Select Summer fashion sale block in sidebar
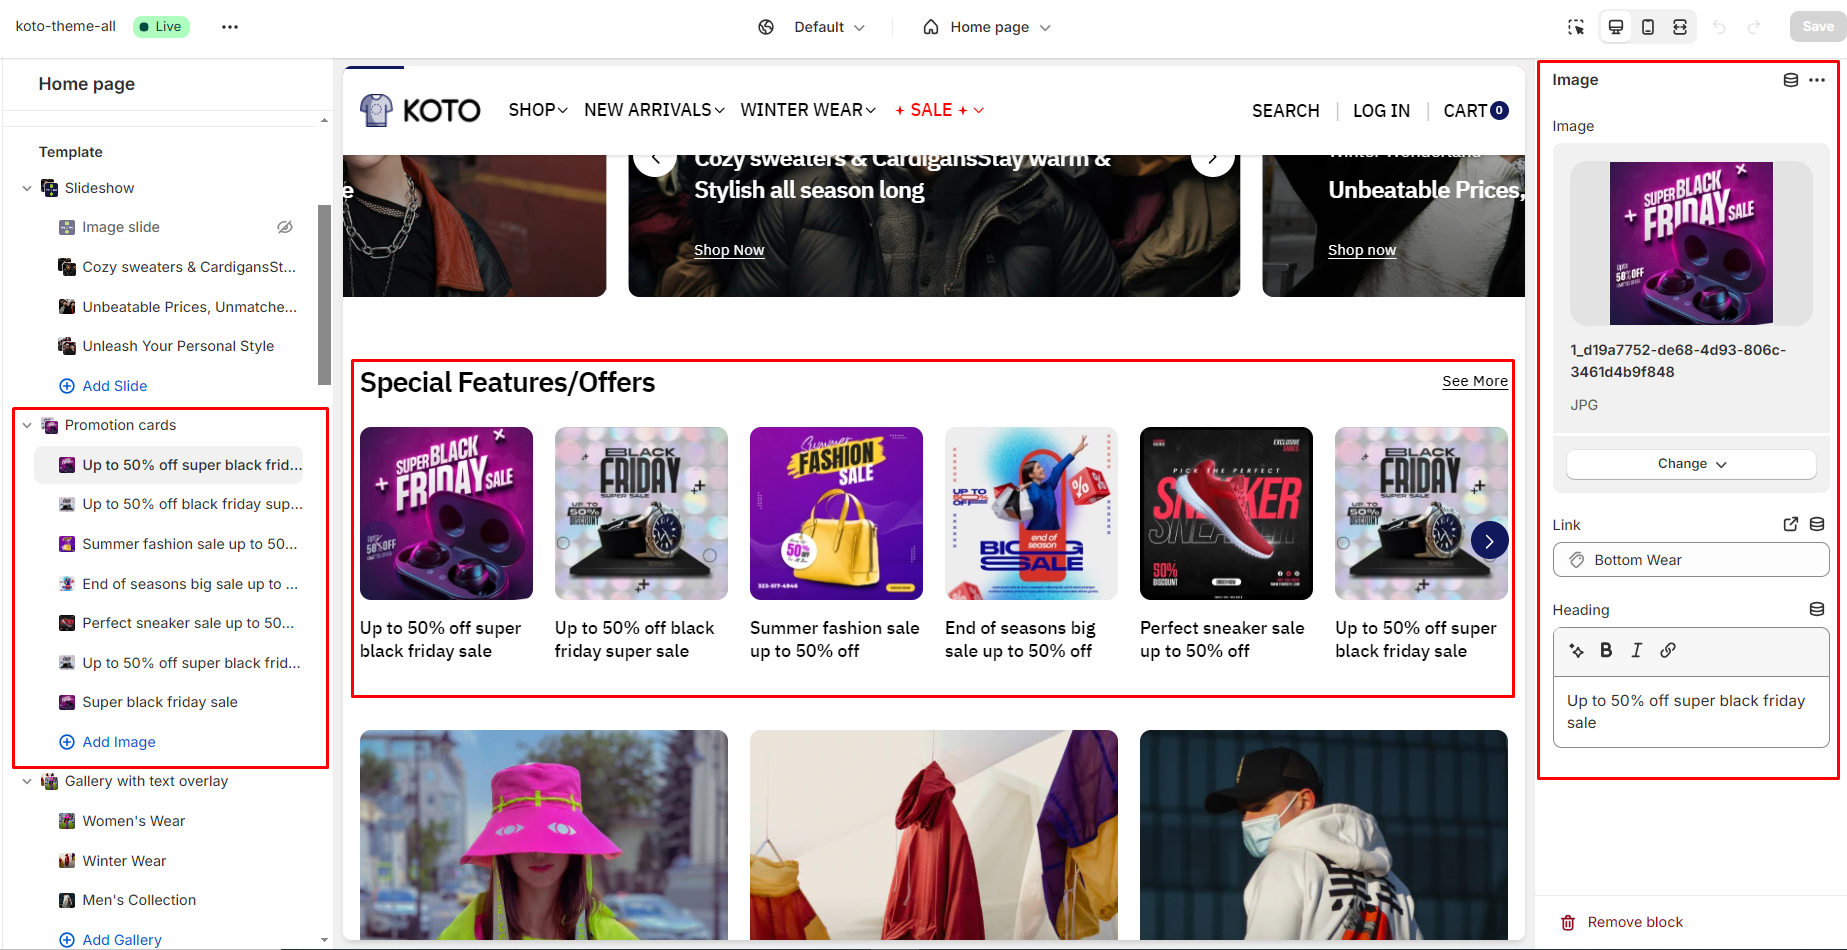 point(189,544)
